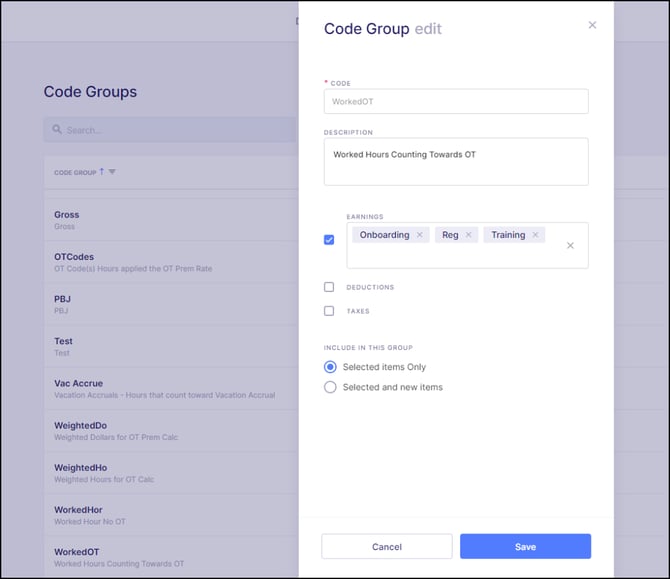Open the Vac Accrue code group row
The image size is (670, 579).
pos(171,388)
